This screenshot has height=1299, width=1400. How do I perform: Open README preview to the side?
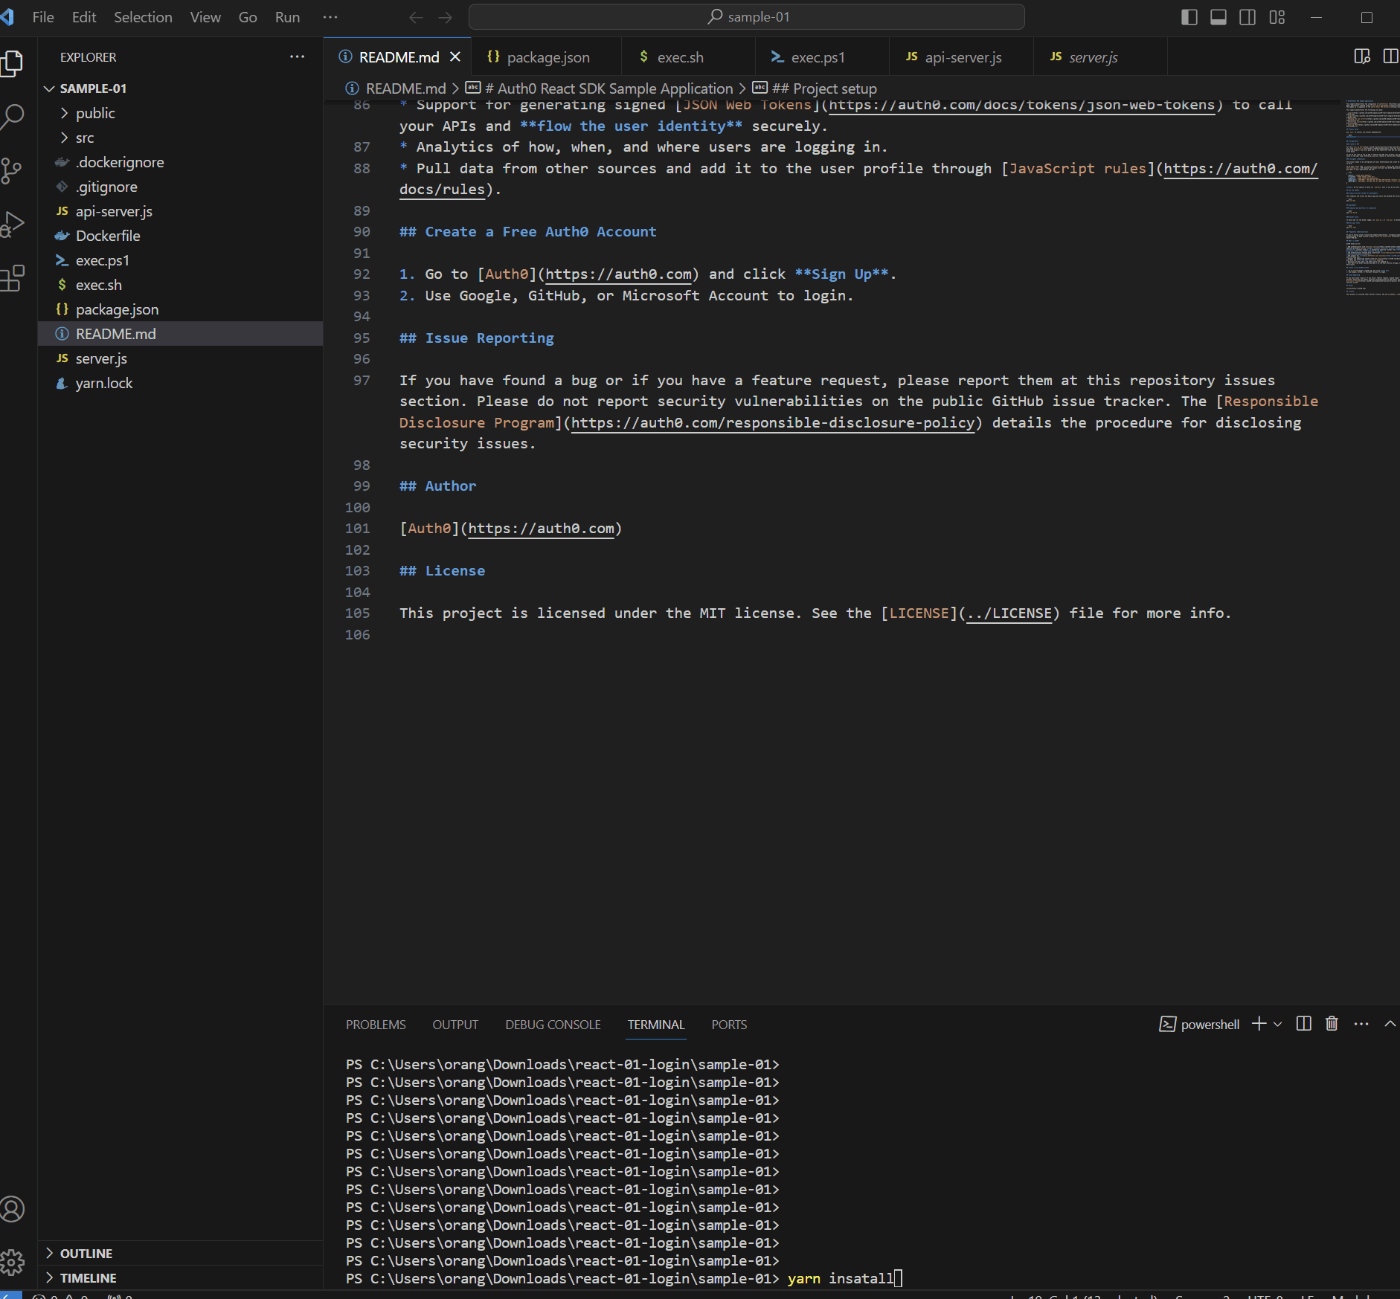1362,56
